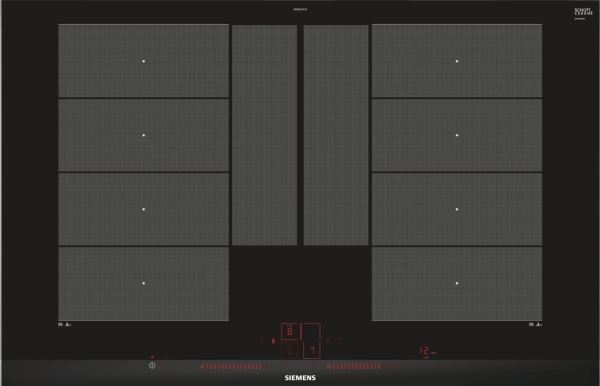The height and width of the screenshot is (386, 600).
Task: Tap the lit red bar left of zone displays
Action: tap(273, 341)
